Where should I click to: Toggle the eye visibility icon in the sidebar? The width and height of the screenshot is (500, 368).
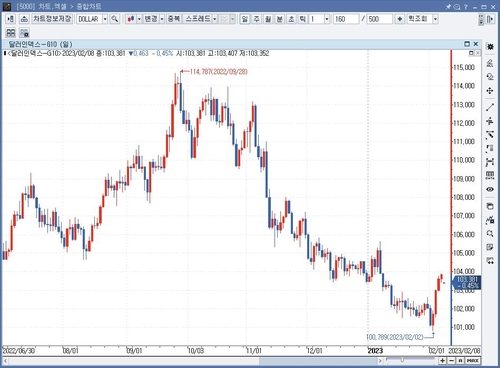(490, 189)
